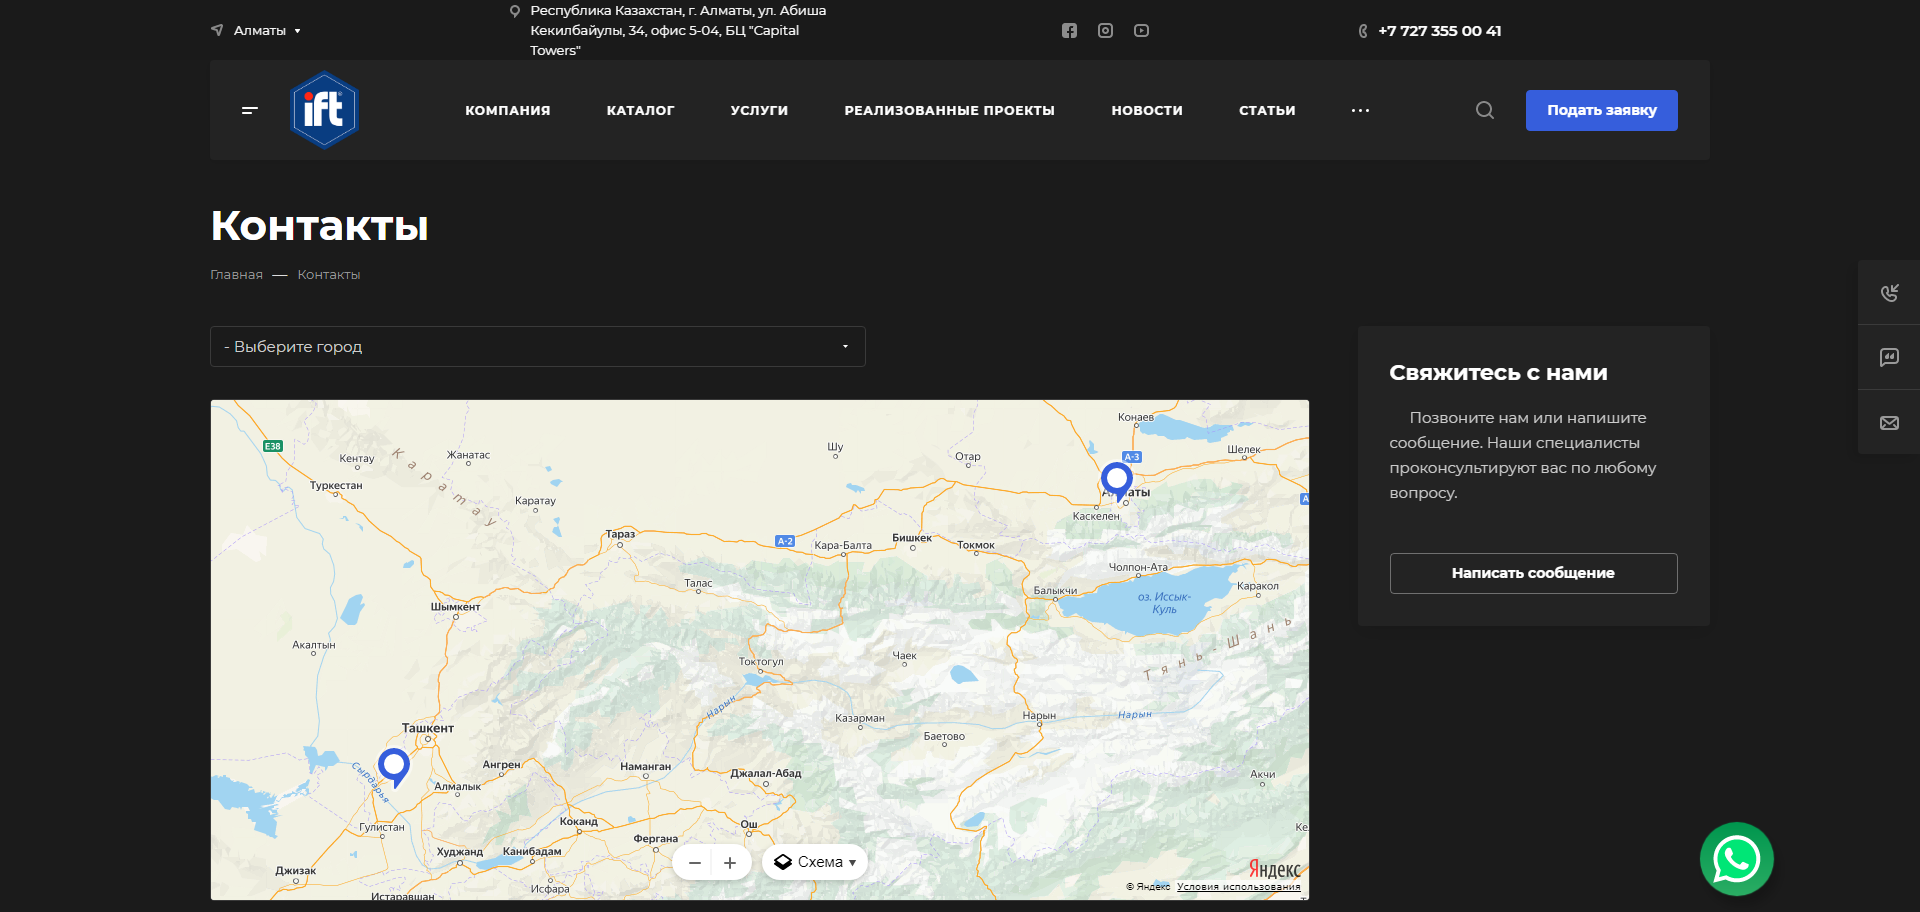Expand the Алматы city selector
Viewport: 1920px width, 912px height.
coord(267,31)
